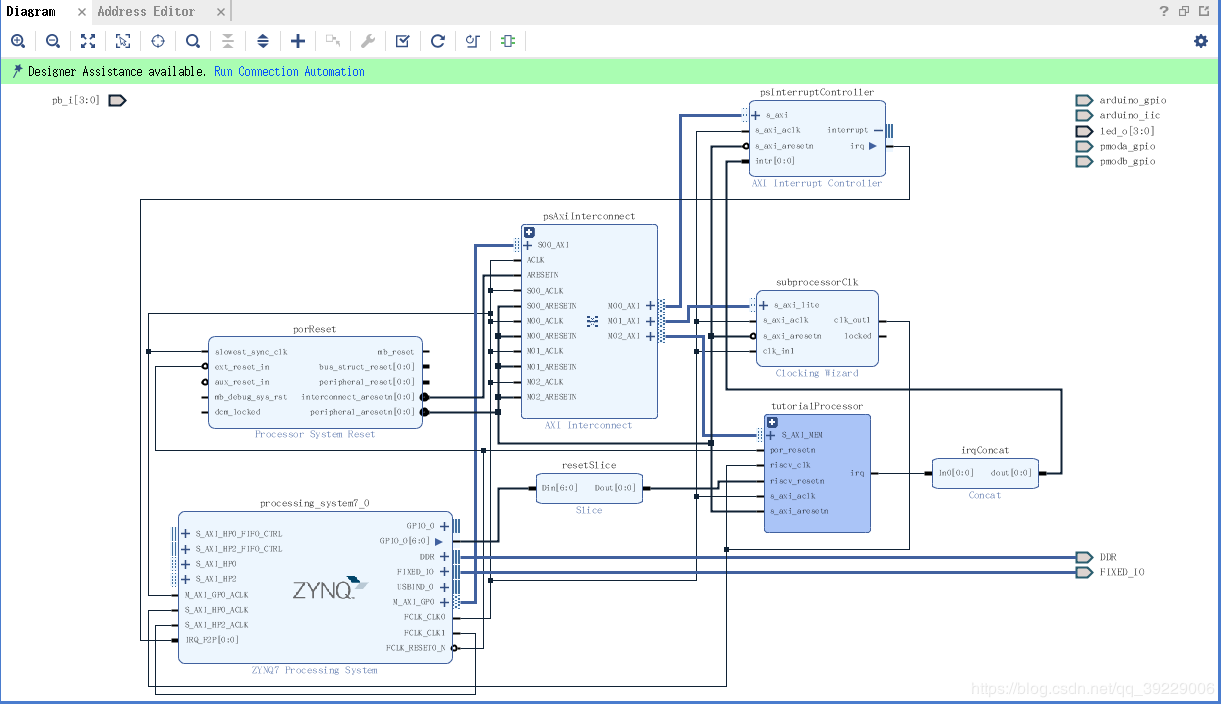Click the Regenerate Layout icon
This screenshot has height=707, width=1224.
coord(438,41)
